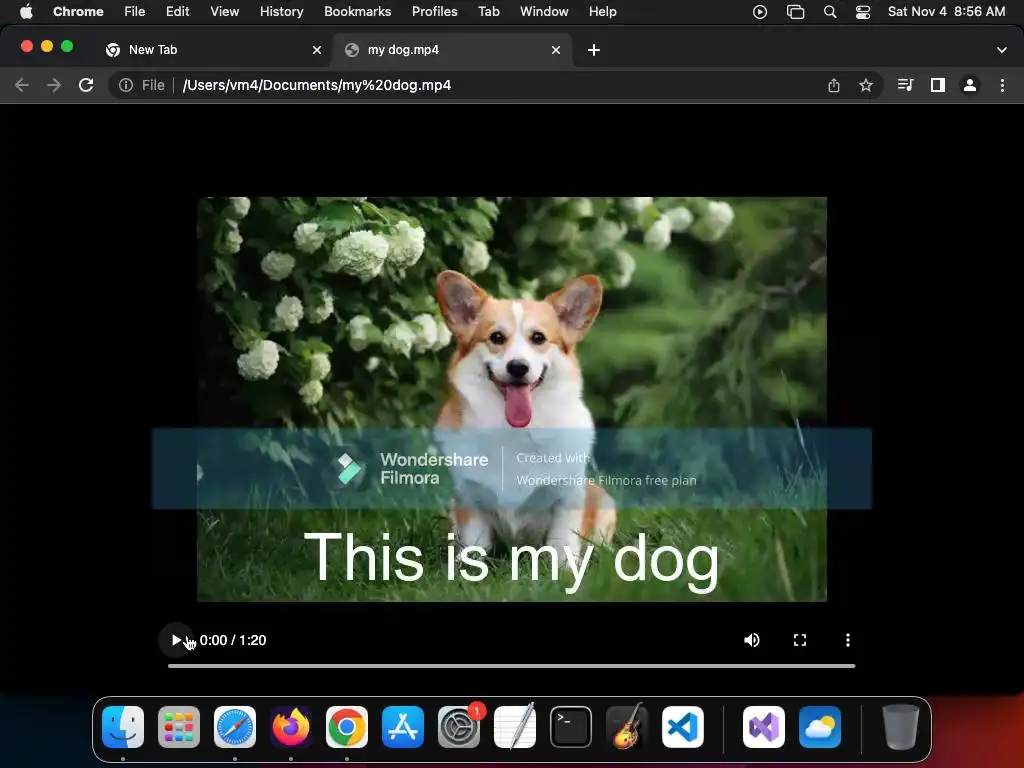Image resolution: width=1024 pixels, height=768 pixels.
Task: Reload the current page
Action: (86, 85)
